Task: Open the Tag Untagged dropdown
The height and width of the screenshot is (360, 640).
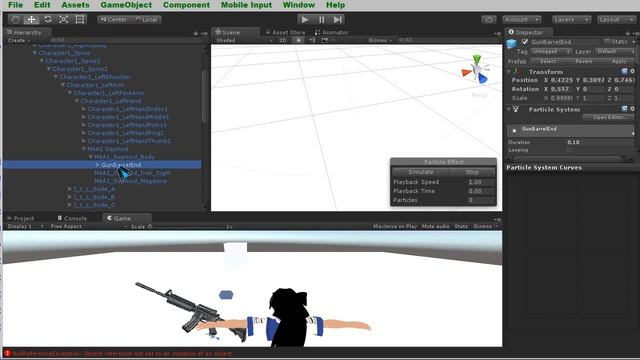Action: pyautogui.click(x=551, y=51)
